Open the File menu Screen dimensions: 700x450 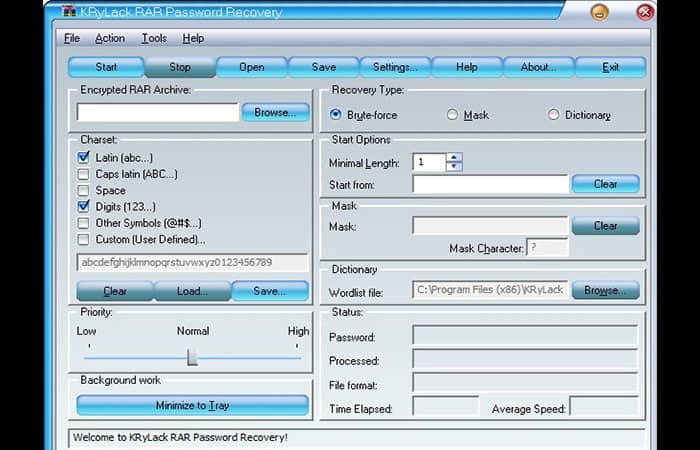[71, 38]
